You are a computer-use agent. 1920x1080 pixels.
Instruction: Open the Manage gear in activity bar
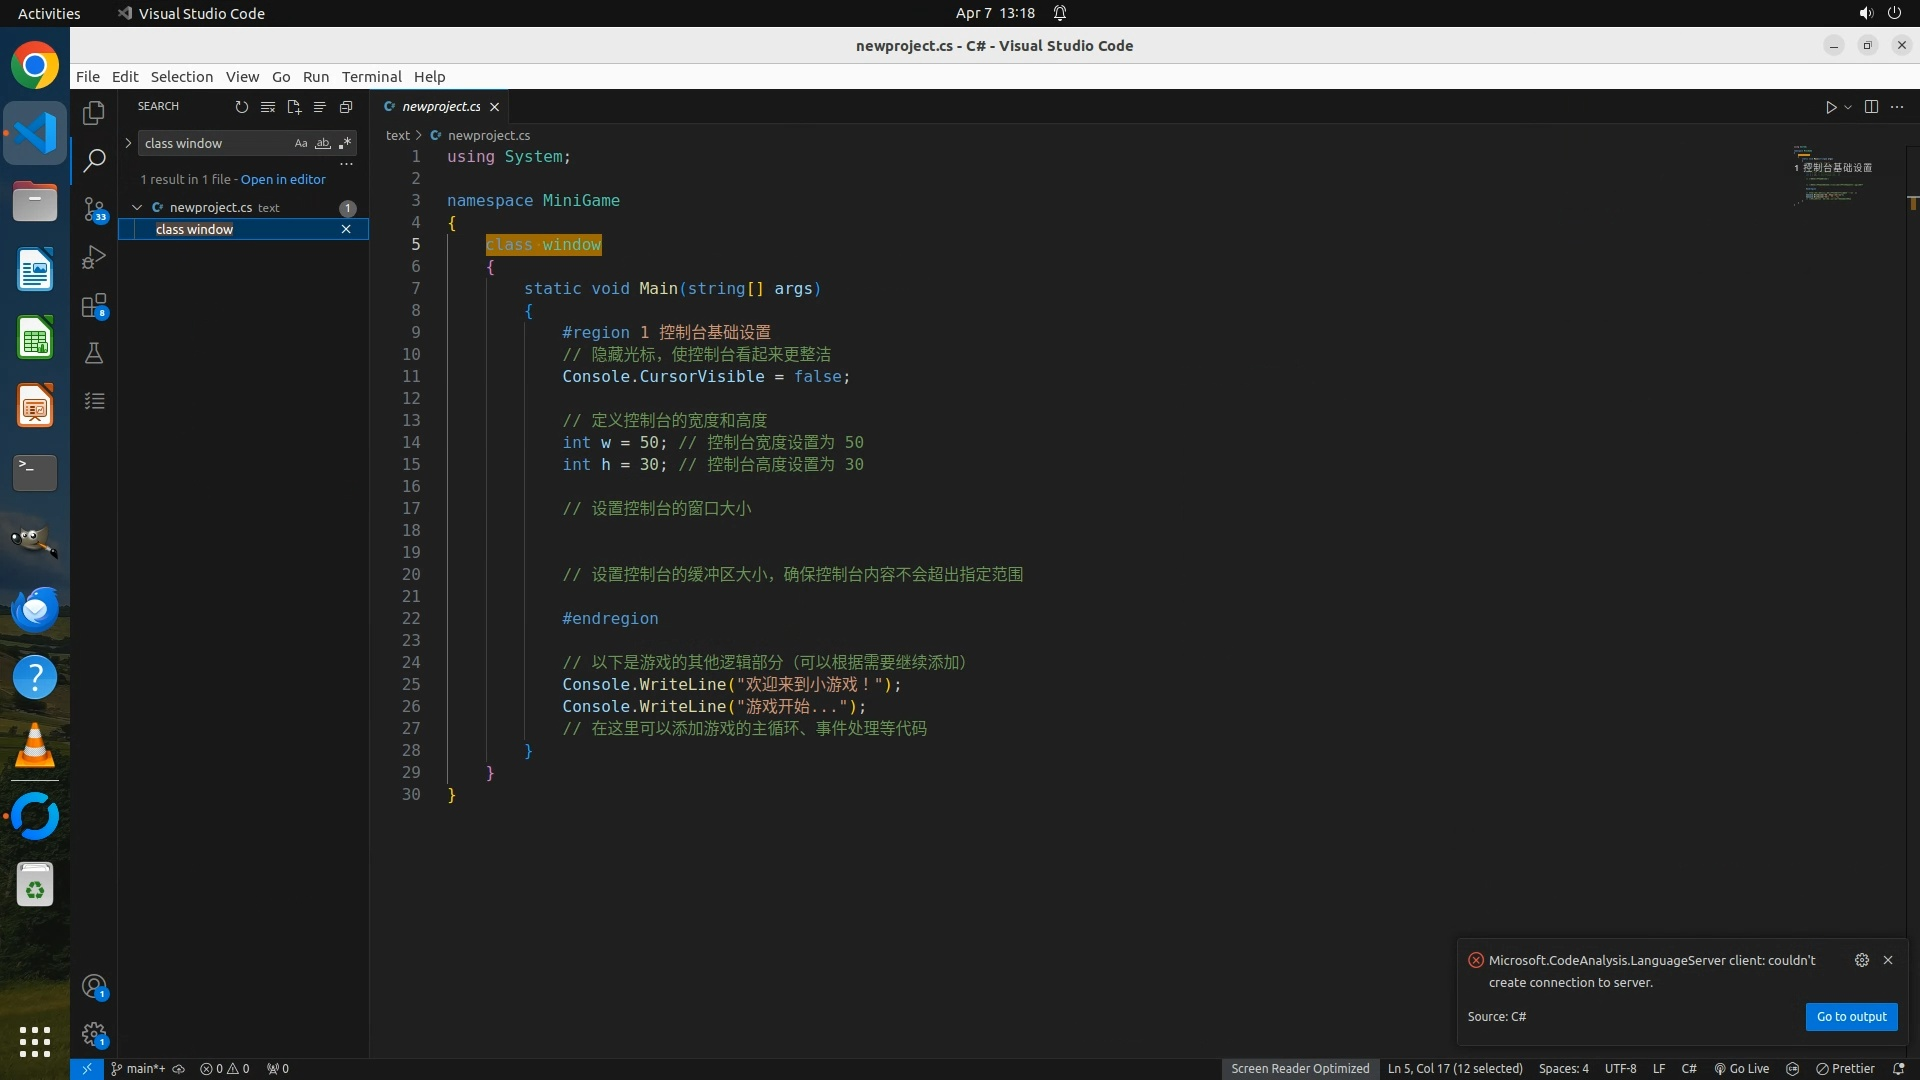94,1034
